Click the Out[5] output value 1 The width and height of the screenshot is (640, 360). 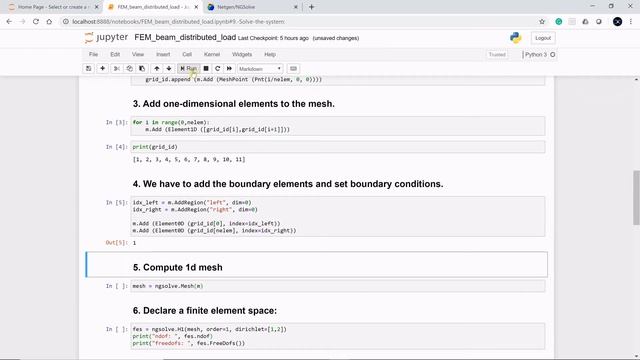click(134, 243)
